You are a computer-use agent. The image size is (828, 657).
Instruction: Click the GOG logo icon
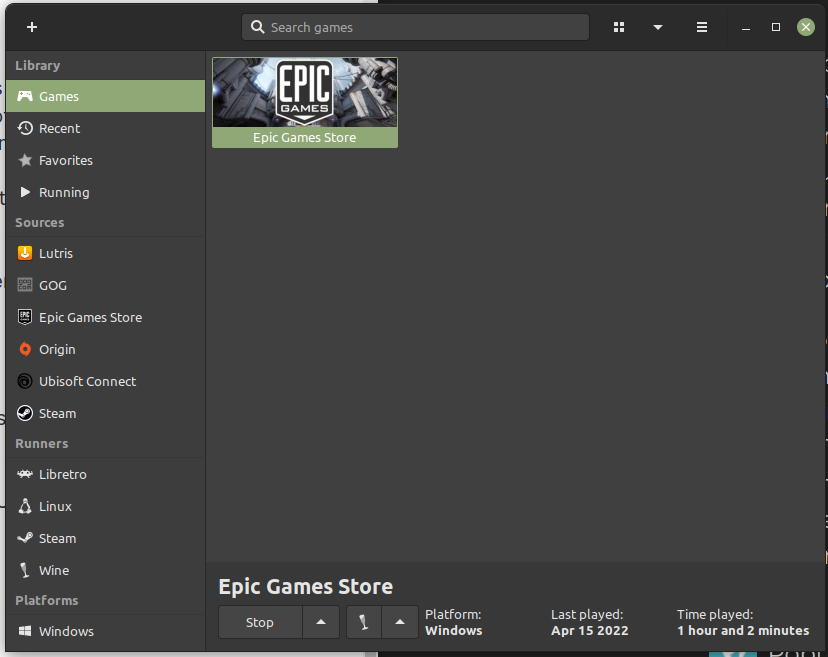[x=25, y=285]
